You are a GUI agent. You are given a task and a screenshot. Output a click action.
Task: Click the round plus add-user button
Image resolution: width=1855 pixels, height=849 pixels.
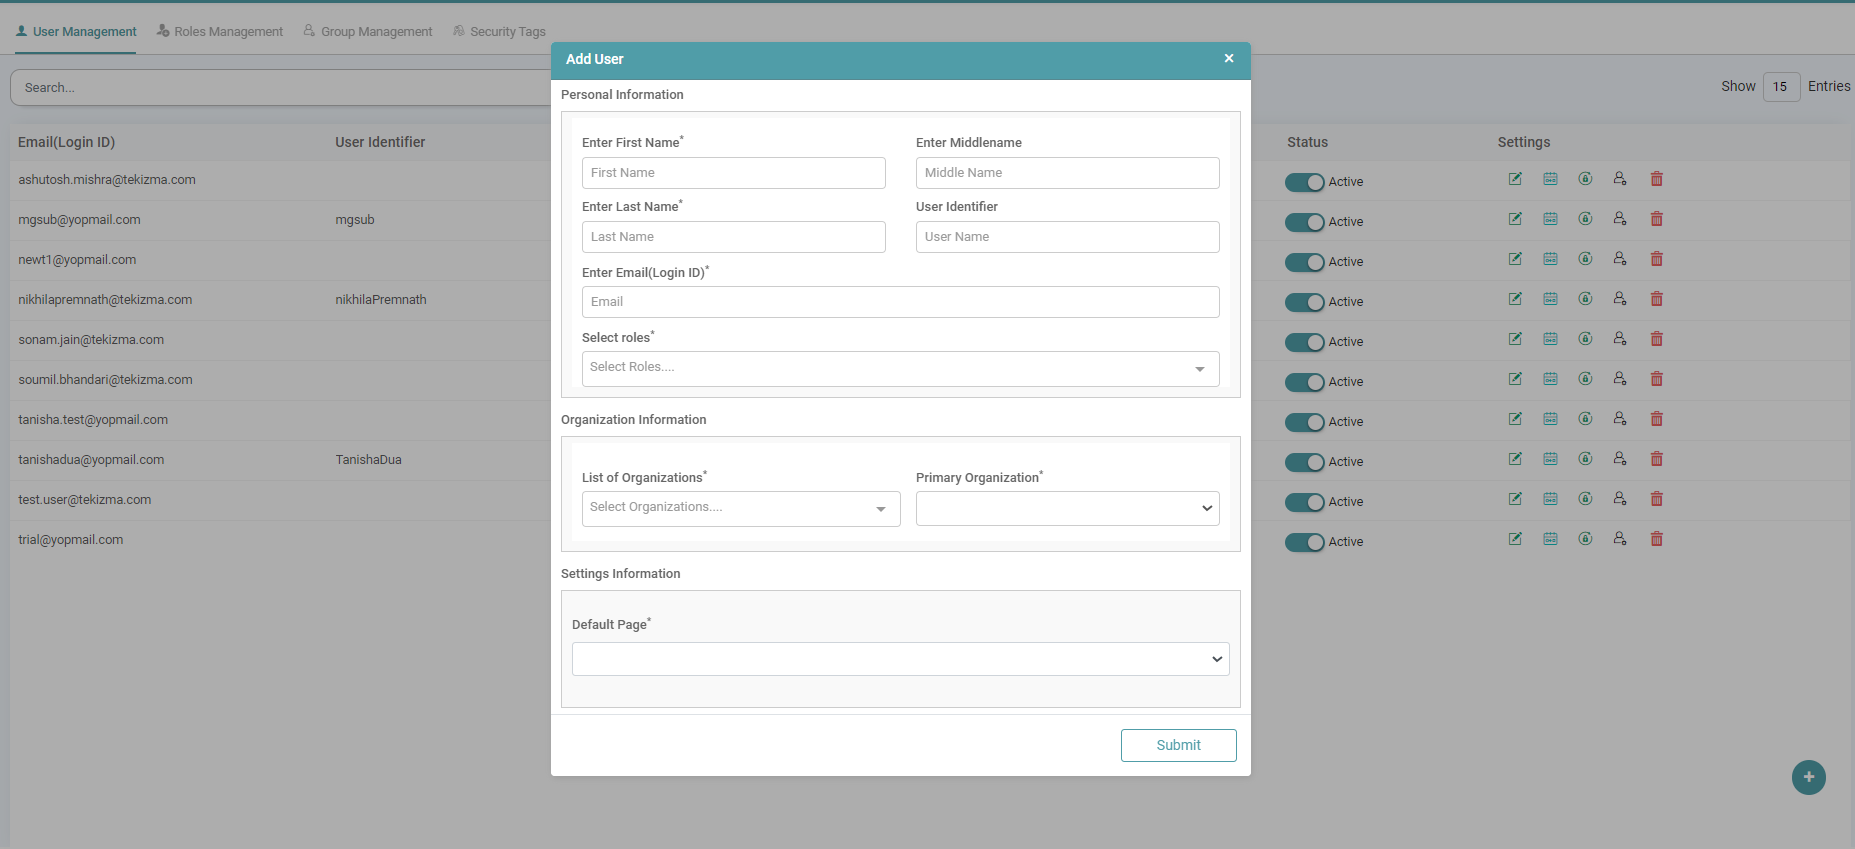[1808, 777]
